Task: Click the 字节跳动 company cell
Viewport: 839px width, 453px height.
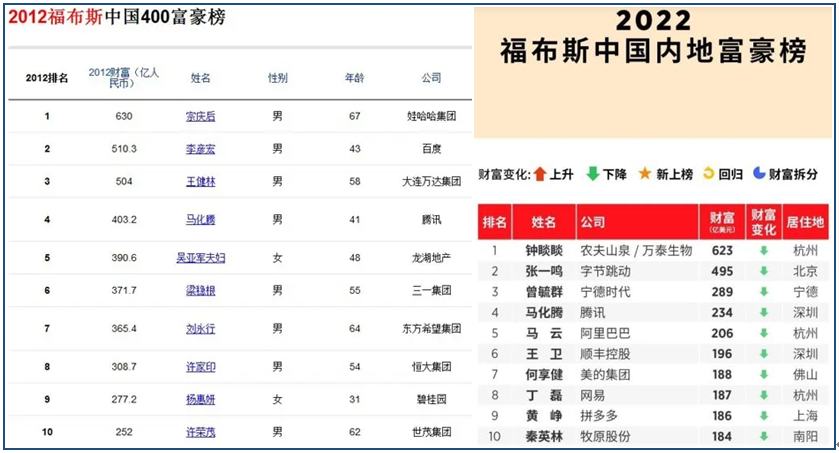Action: (x=606, y=271)
